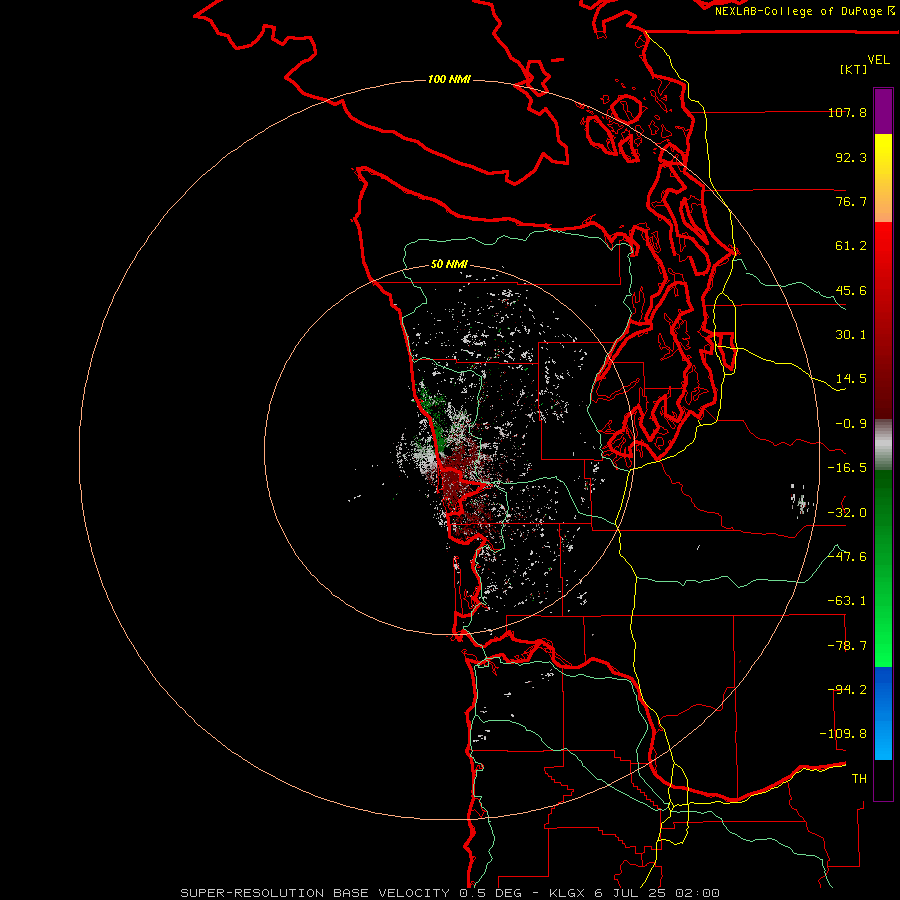This screenshot has height=900, width=900.
Task: Click the yellow-orange color bar segment
Action: (x=883, y=178)
